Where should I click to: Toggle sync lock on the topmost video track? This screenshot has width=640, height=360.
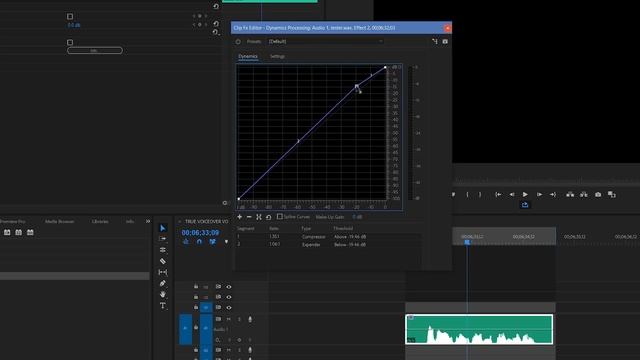click(218, 287)
